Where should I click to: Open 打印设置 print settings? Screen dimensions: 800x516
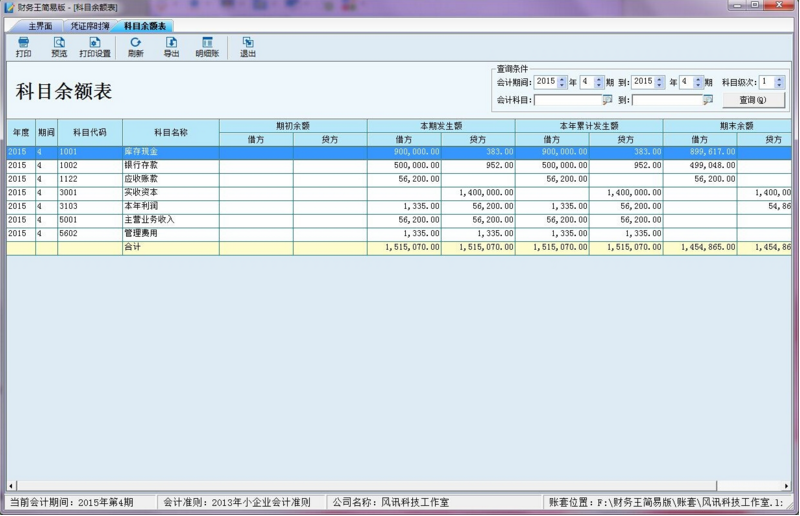pyautogui.click(x=95, y=47)
